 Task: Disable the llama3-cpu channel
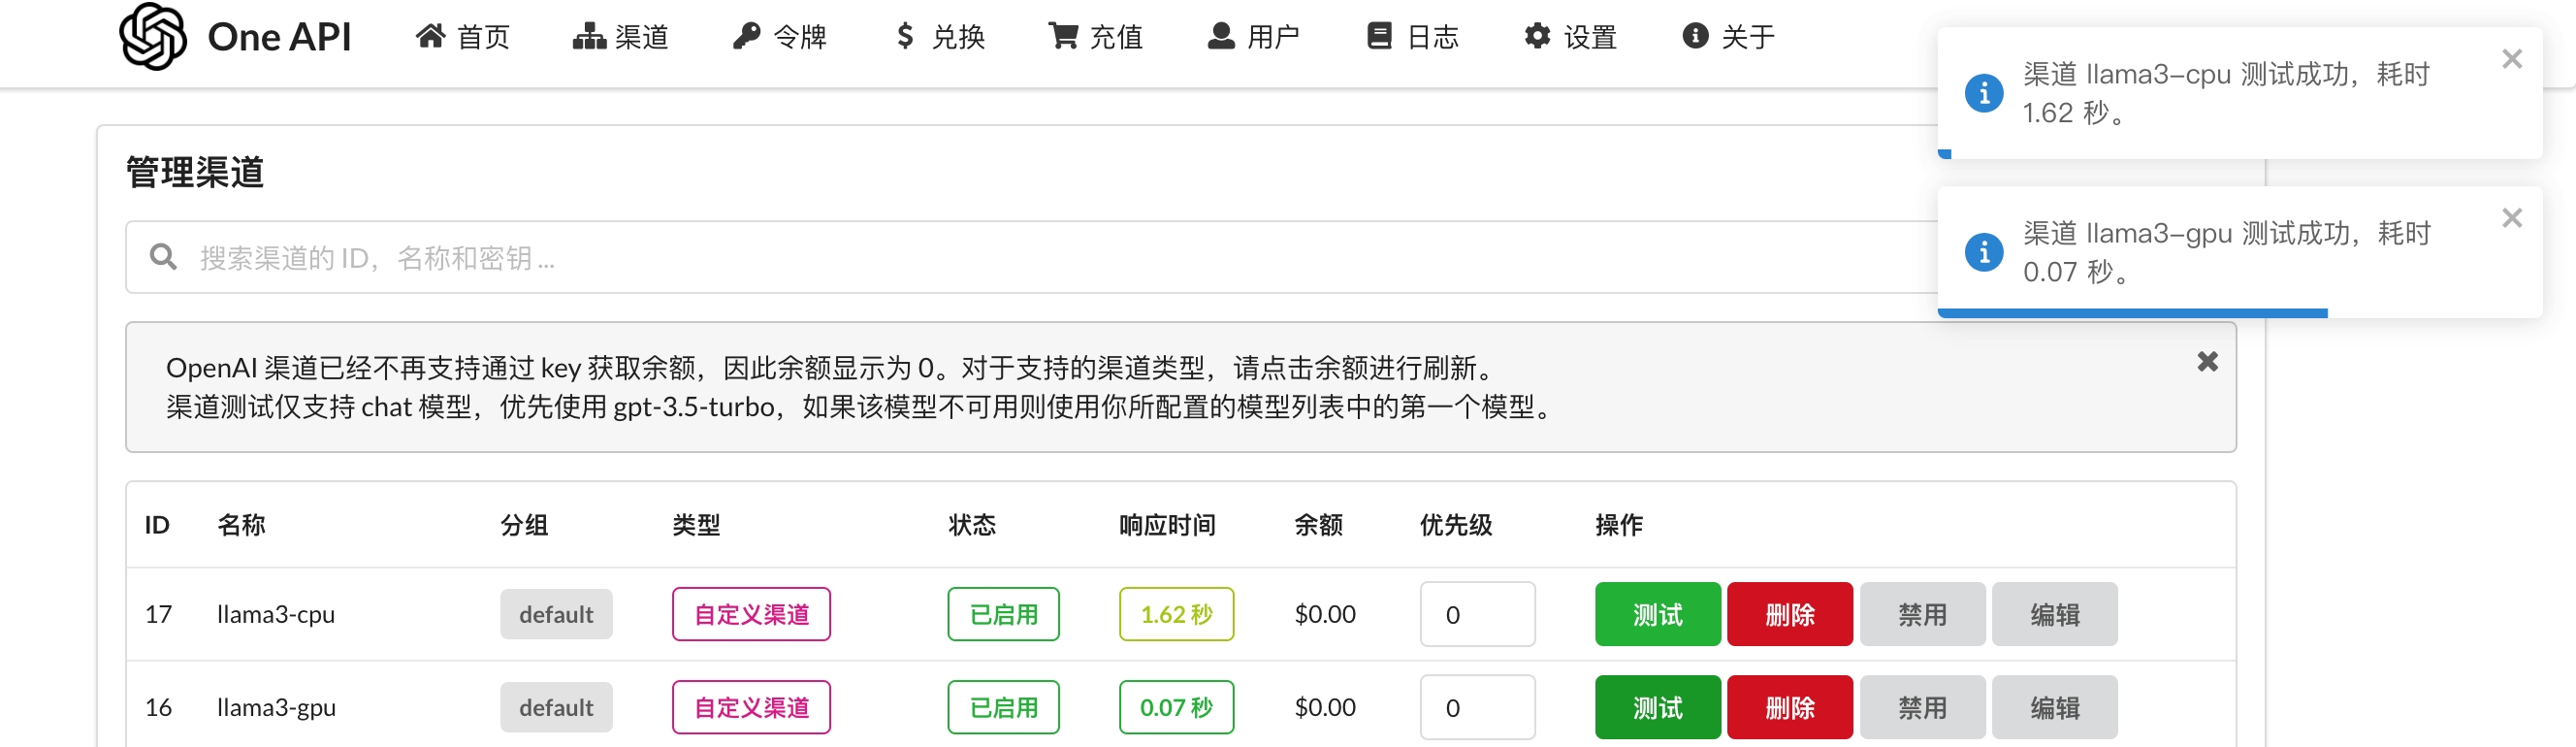coord(1921,614)
